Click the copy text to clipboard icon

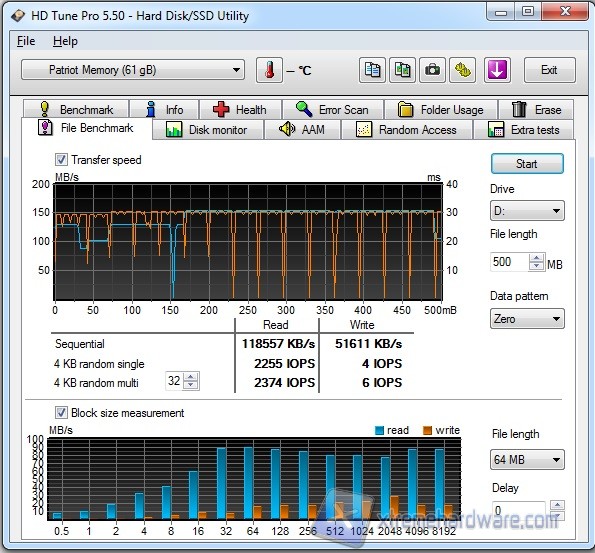click(372, 70)
